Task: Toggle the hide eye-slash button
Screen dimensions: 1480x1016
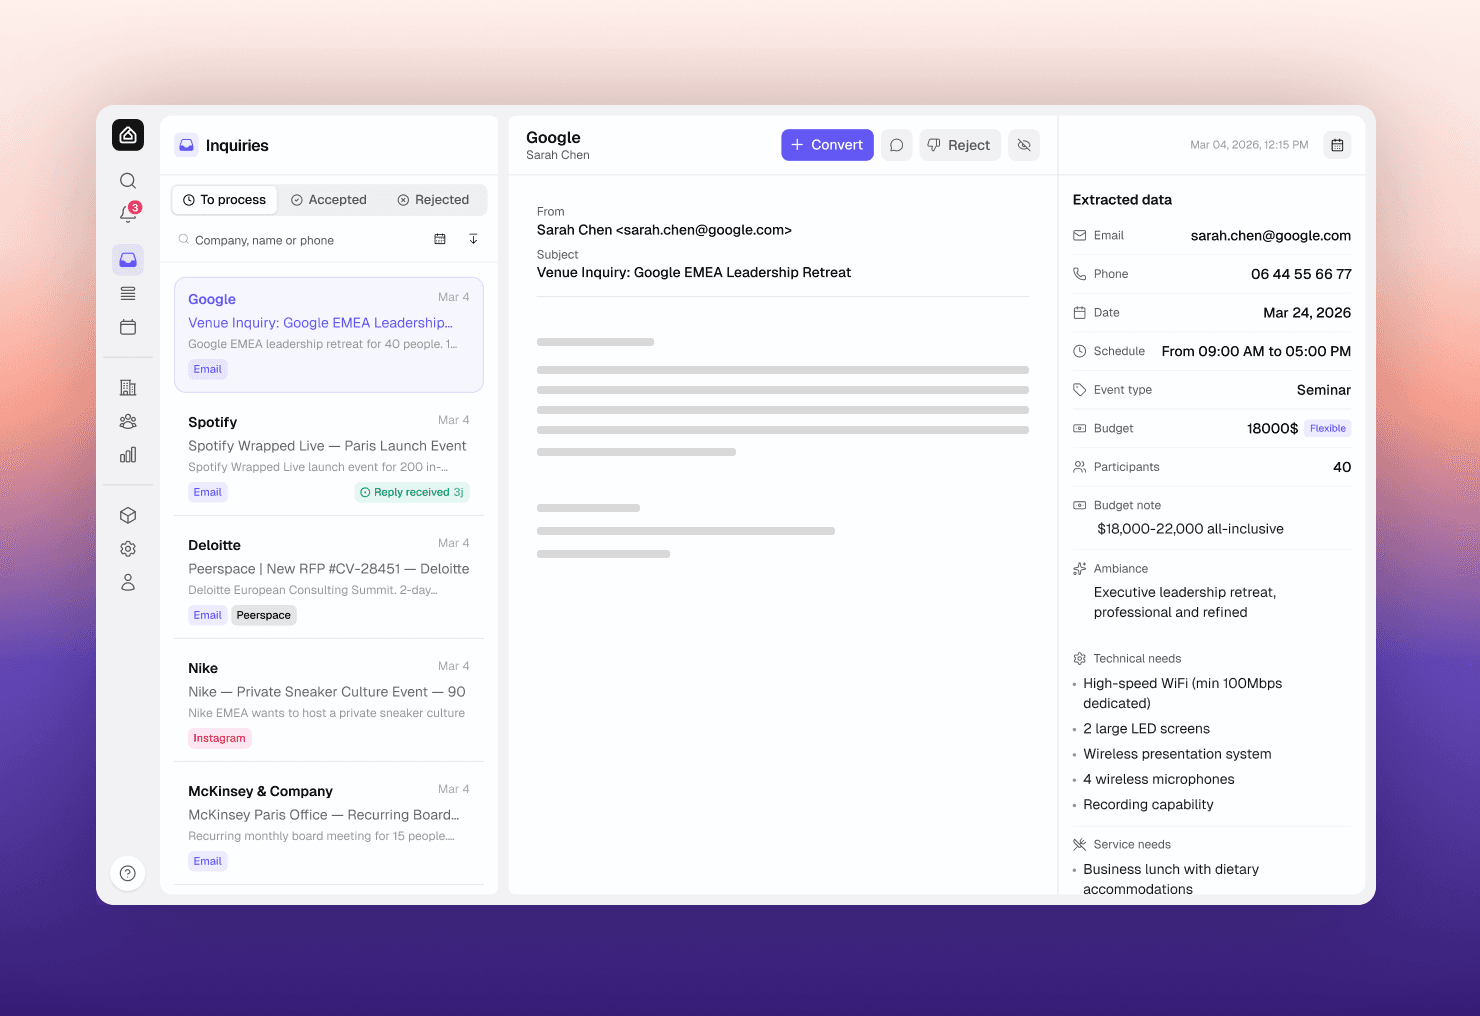Action: [1024, 145]
